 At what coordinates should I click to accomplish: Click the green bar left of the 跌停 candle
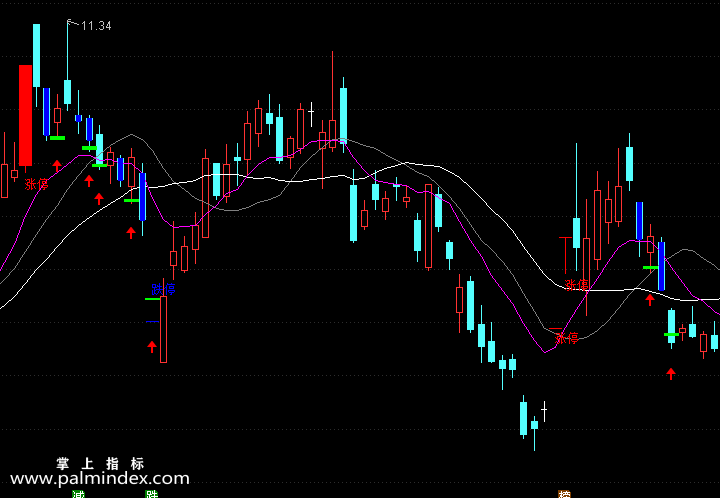[152, 299]
